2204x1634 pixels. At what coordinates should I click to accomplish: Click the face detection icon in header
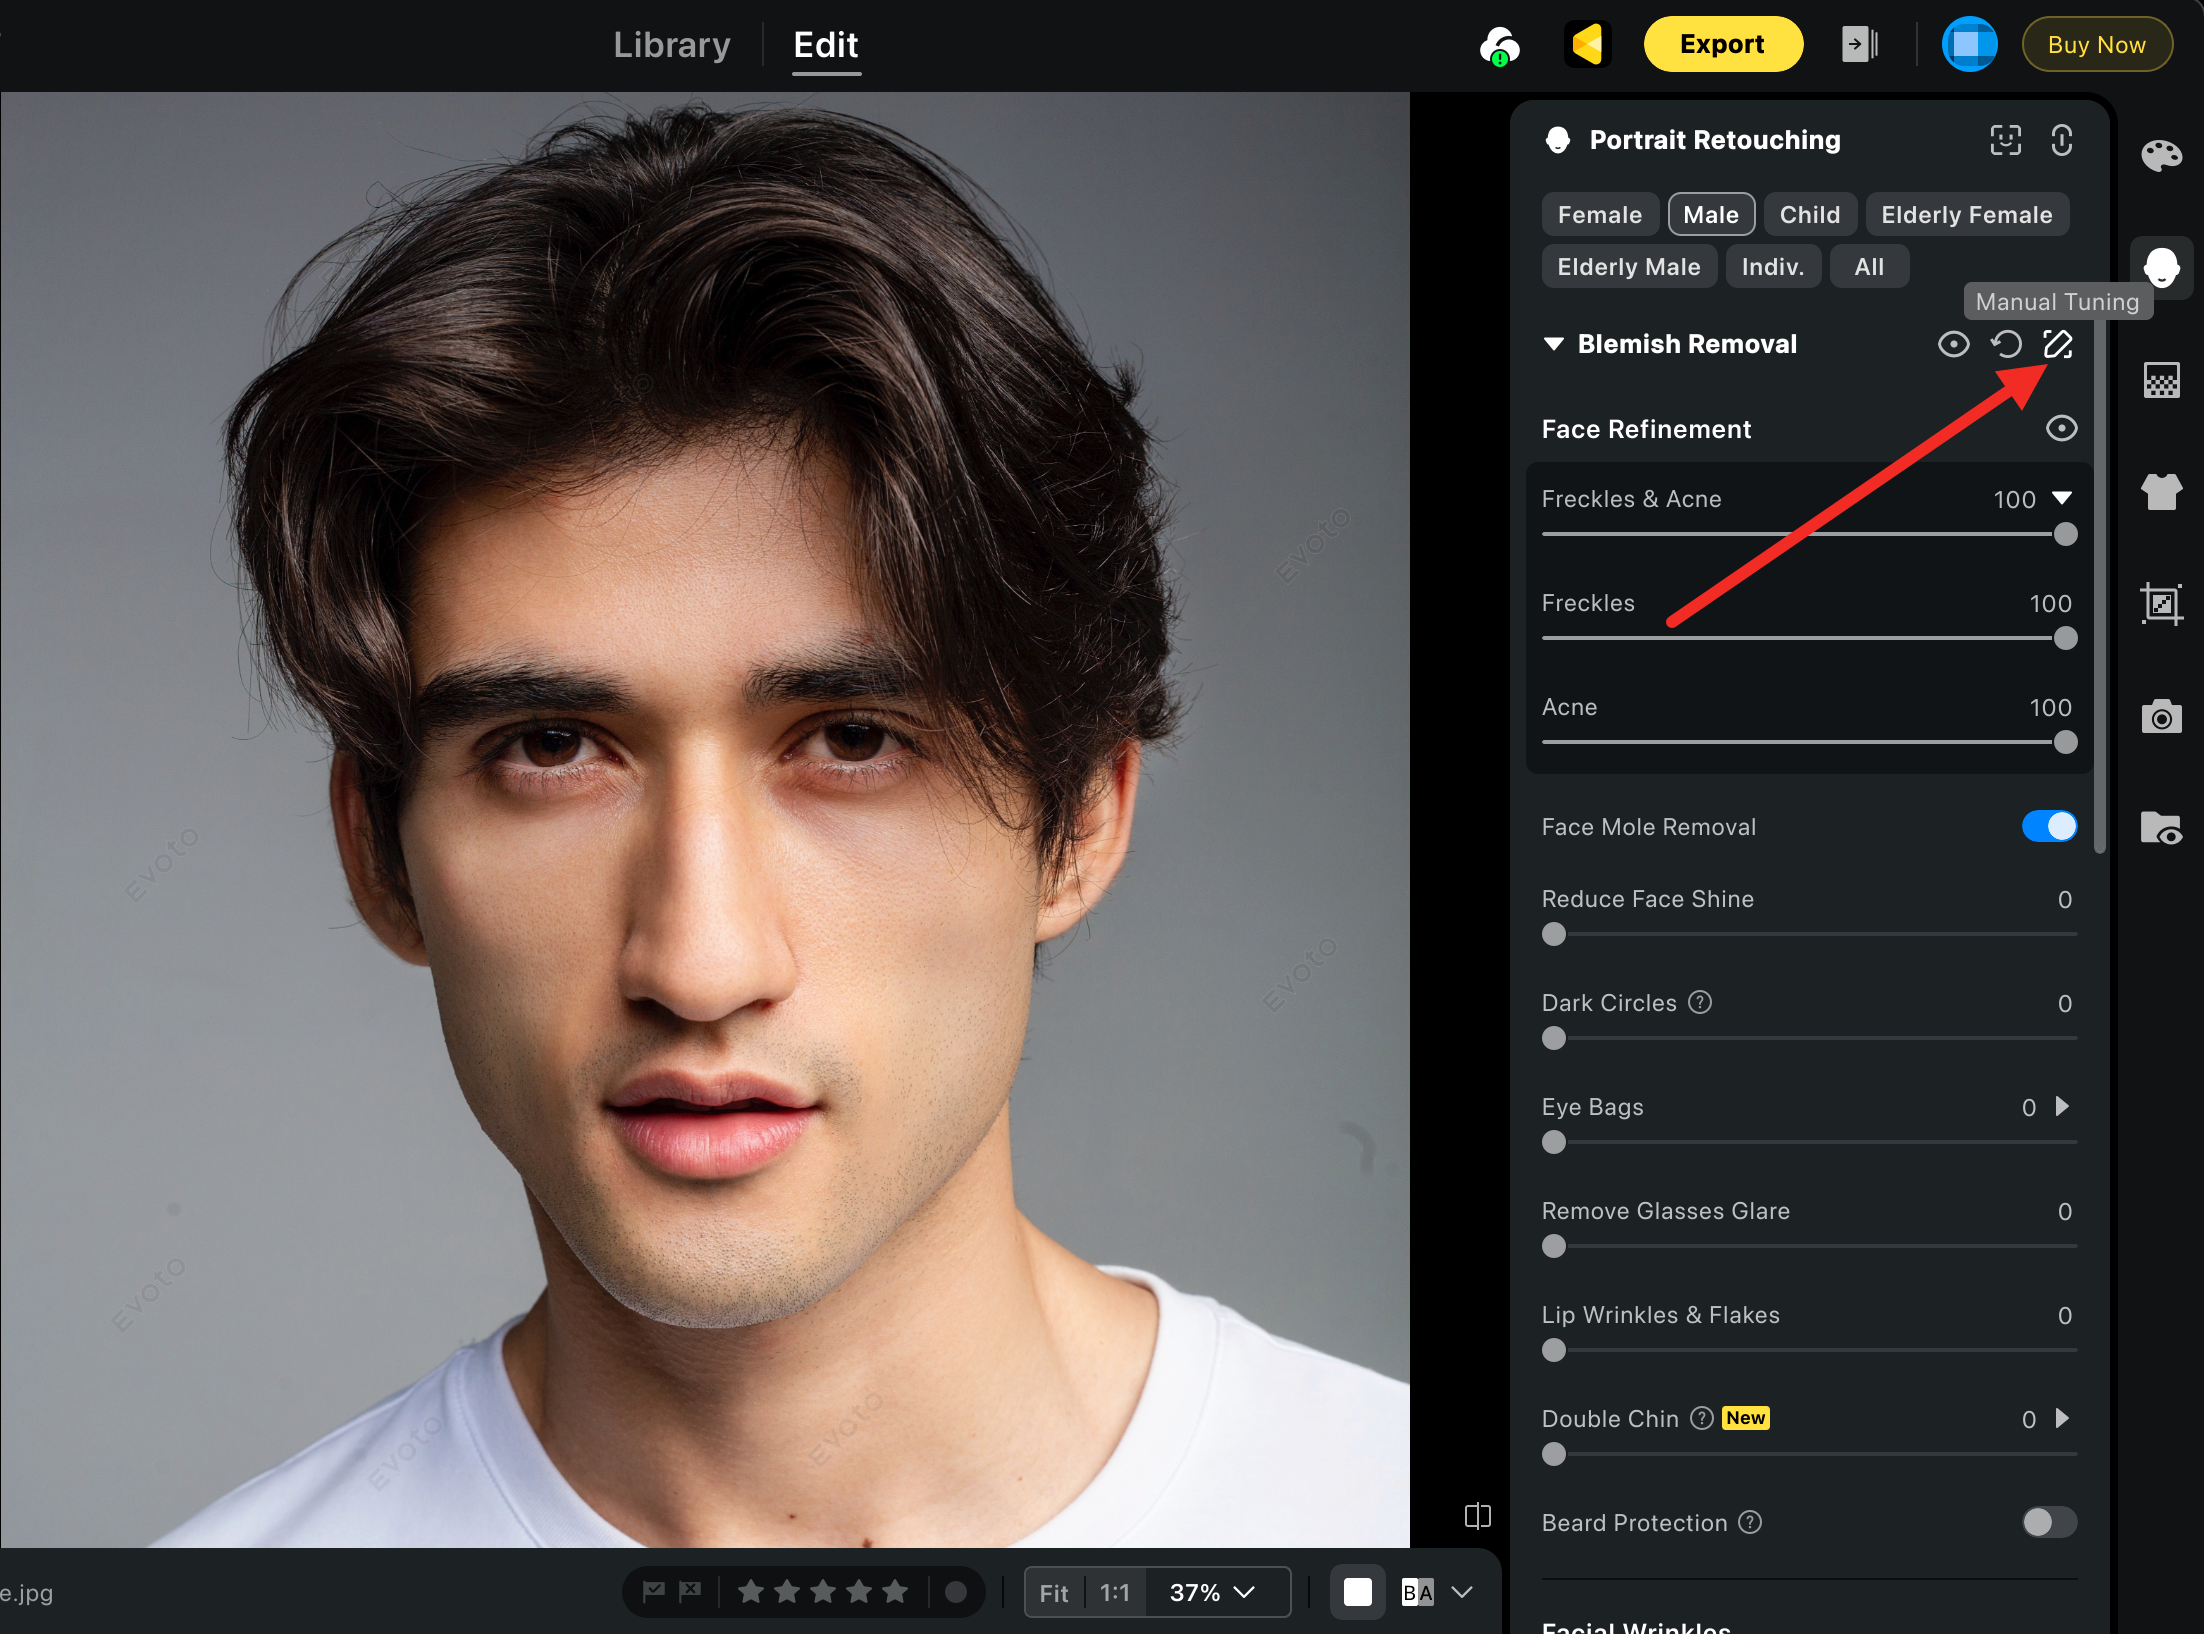click(2005, 140)
